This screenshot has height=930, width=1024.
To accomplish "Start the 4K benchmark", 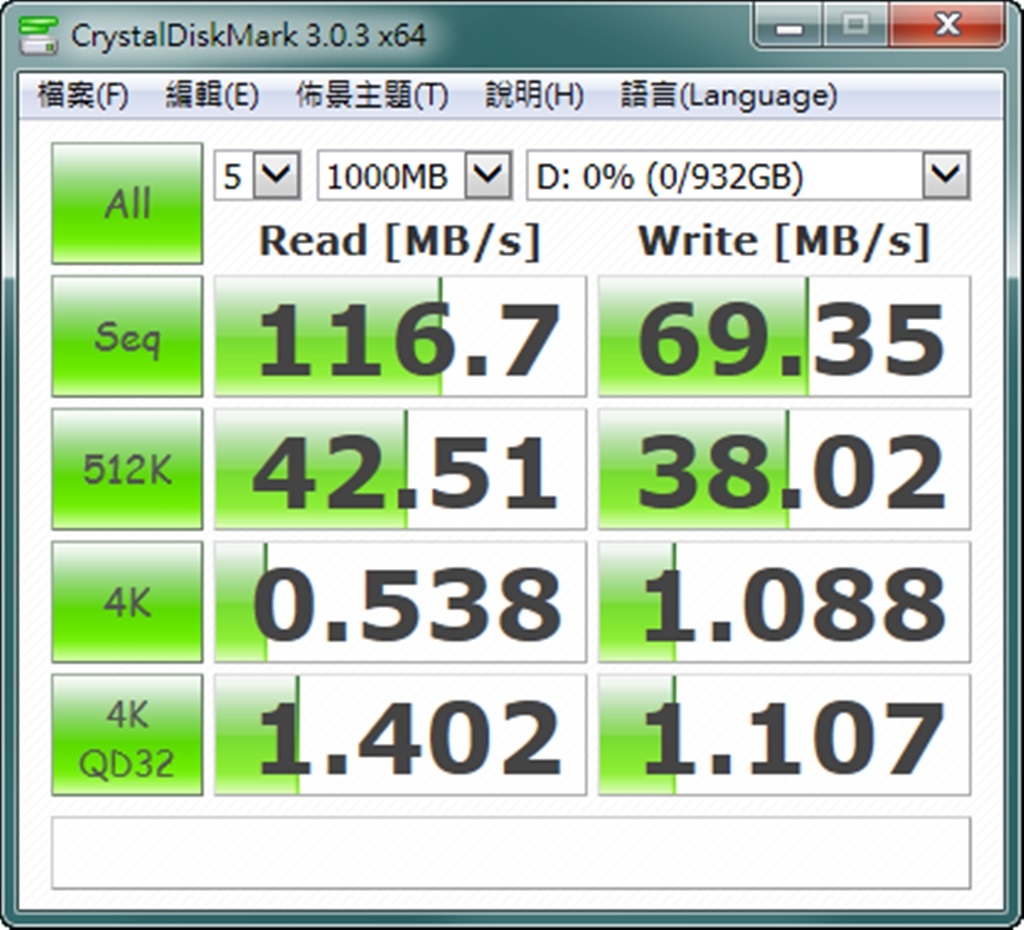I will 127,601.
